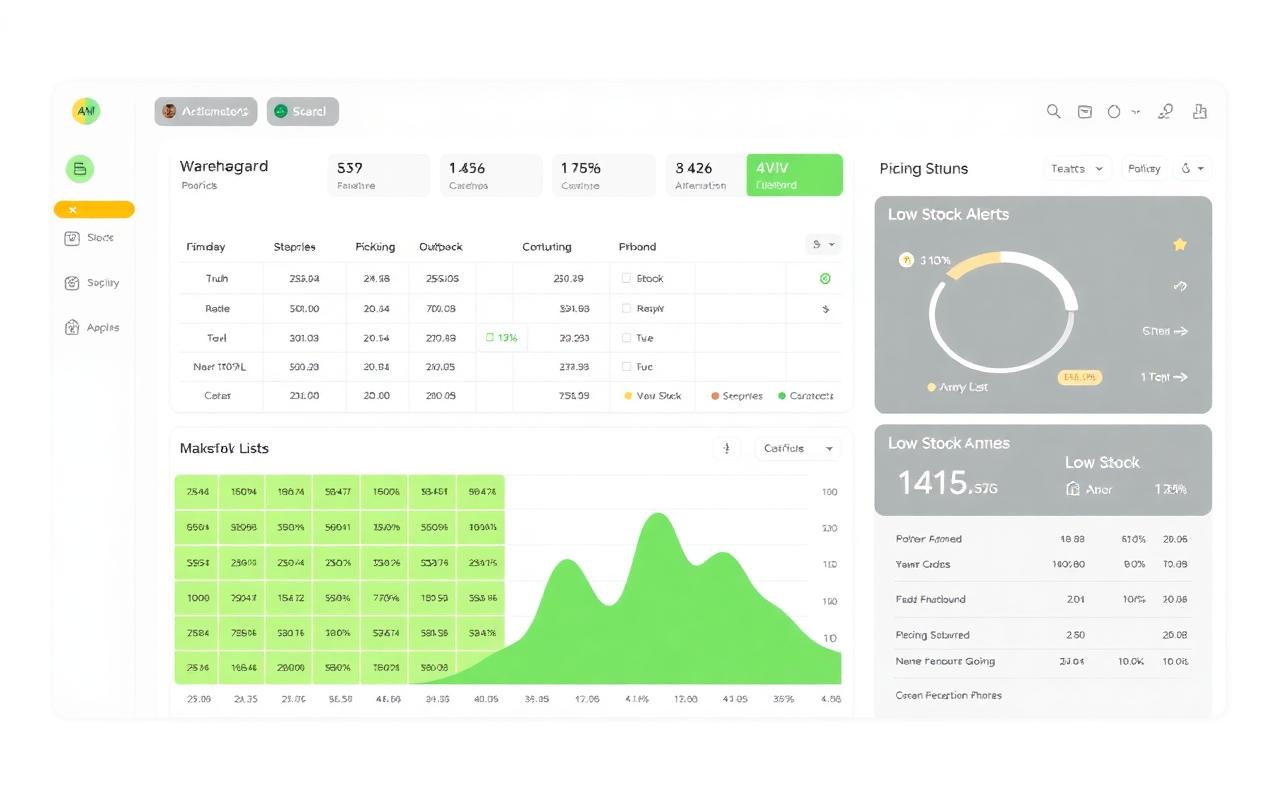Follow the 1 Tent arrow link
Screen dimensions: 1280x800
pyautogui.click(x=1164, y=377)
